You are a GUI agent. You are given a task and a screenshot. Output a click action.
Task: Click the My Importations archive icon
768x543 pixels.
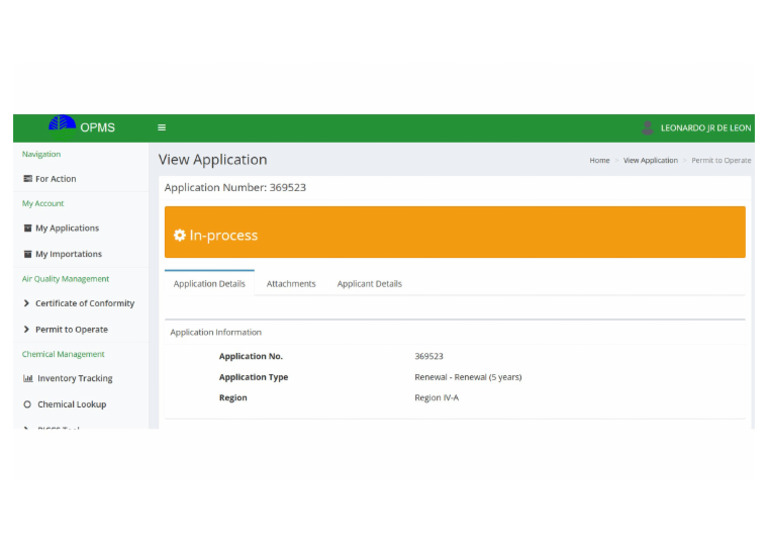[x=28, y=254]
